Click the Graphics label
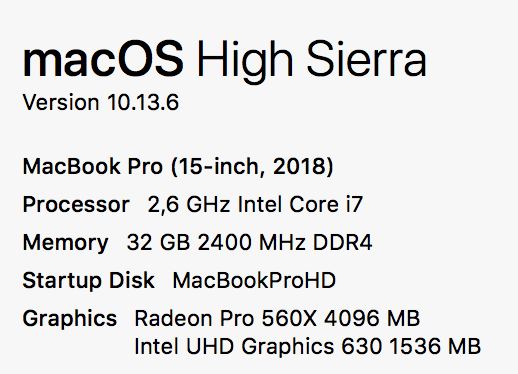This screenshot has width=518, height=374. (70, 319)
